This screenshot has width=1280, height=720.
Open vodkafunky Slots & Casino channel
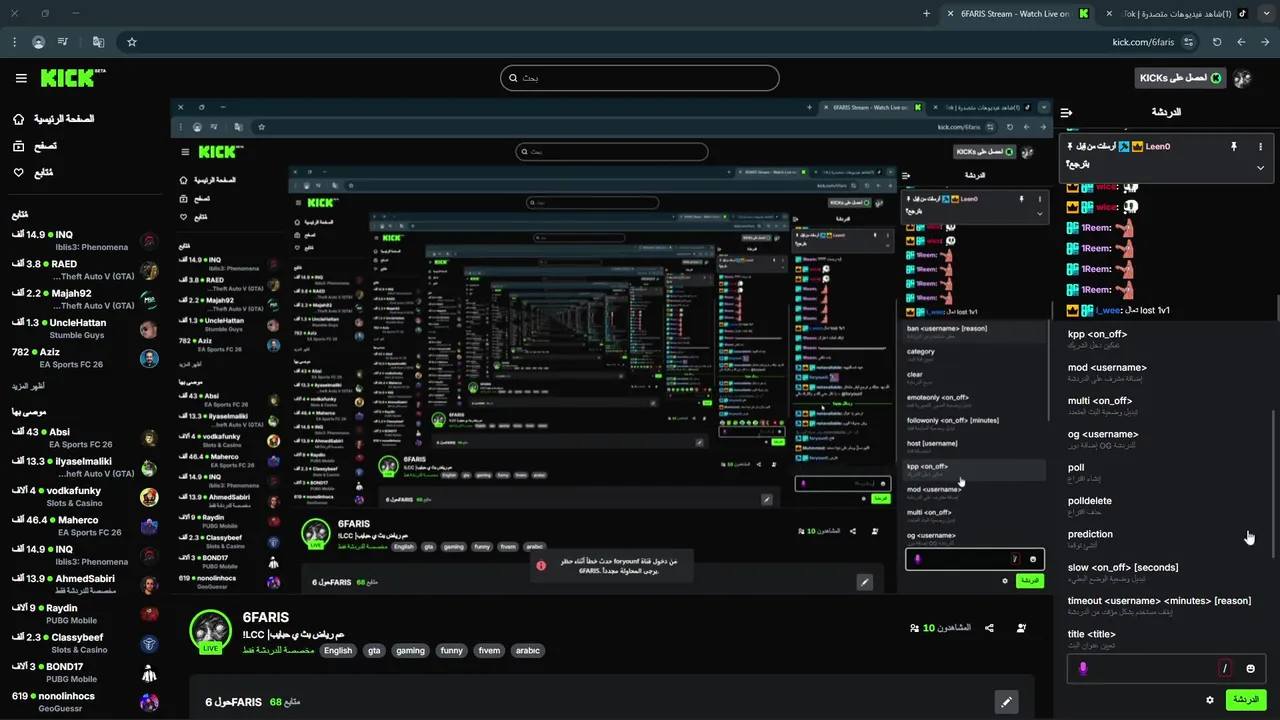(85, 497)
